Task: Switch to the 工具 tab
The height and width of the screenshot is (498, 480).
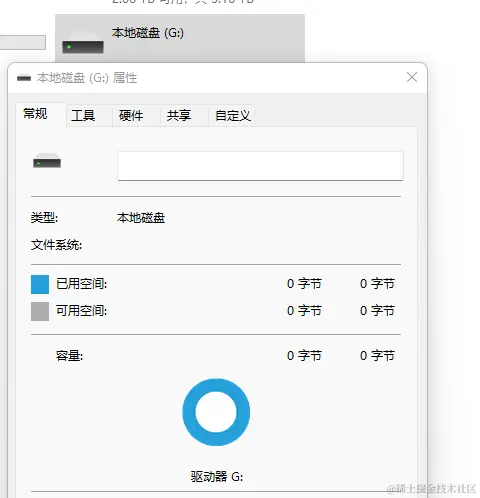Action: pyautogui.click(x=89, y=116)
